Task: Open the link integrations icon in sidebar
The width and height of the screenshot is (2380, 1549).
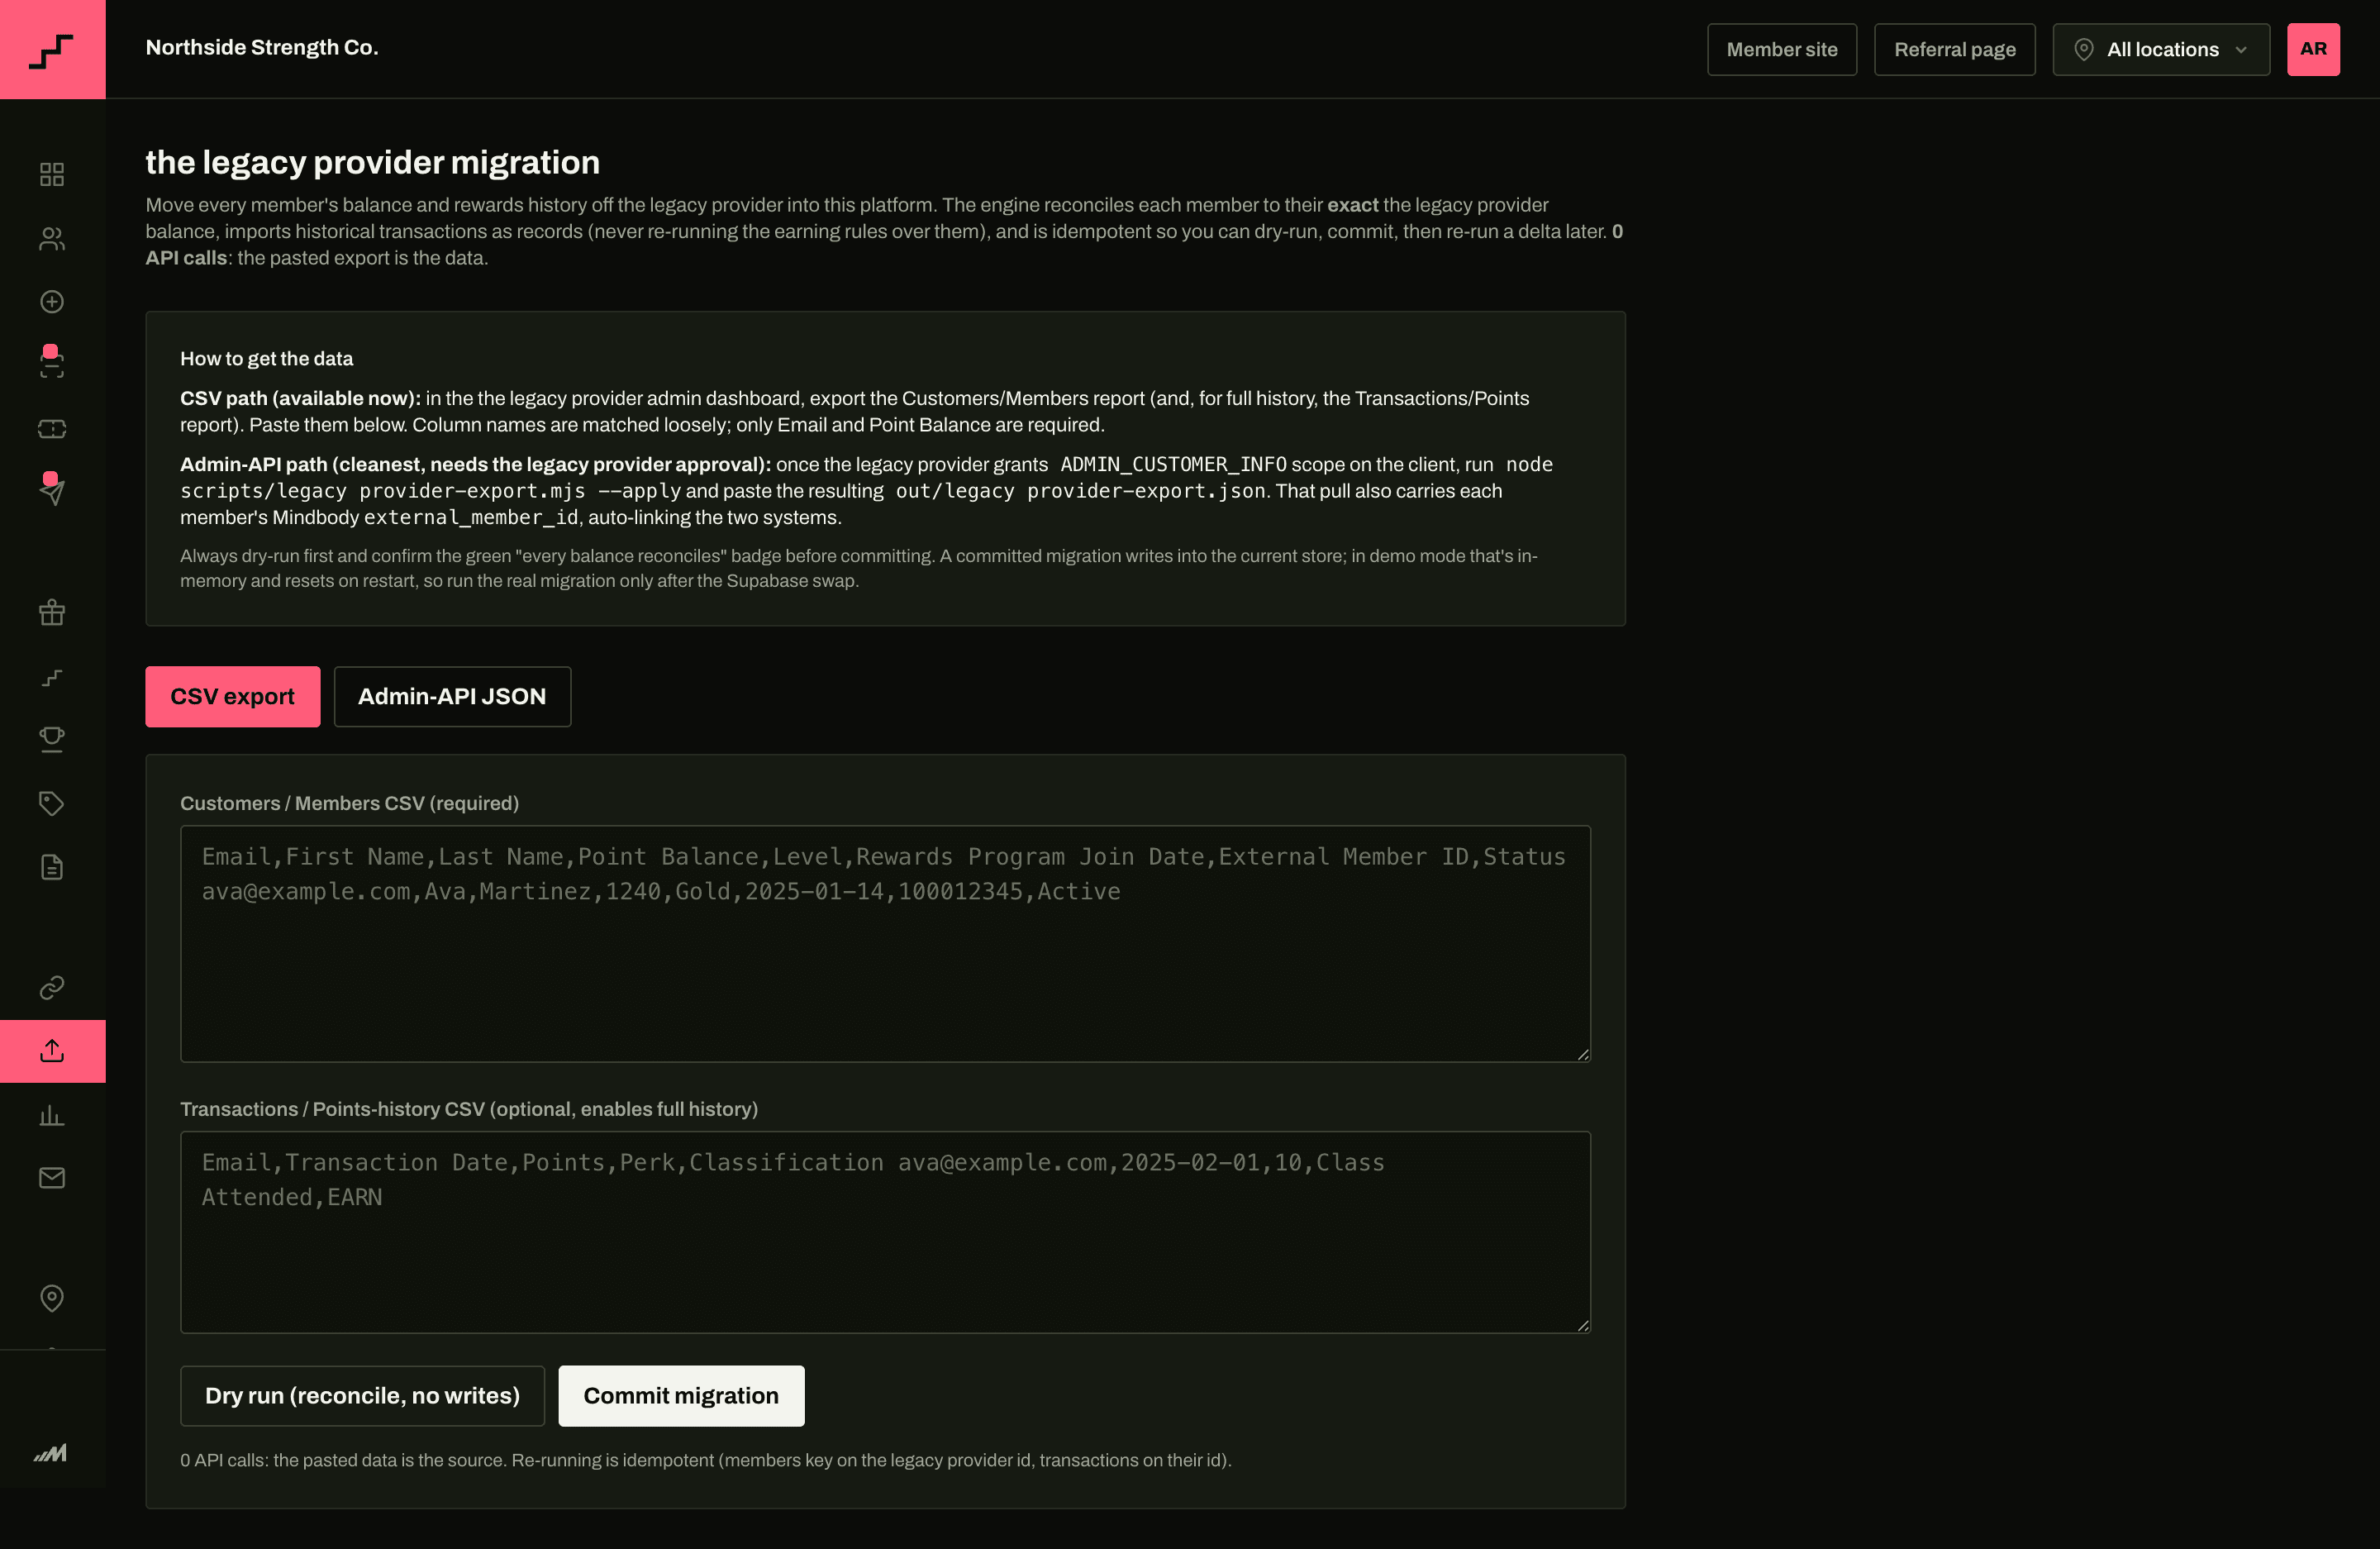Action: [52, 988]
